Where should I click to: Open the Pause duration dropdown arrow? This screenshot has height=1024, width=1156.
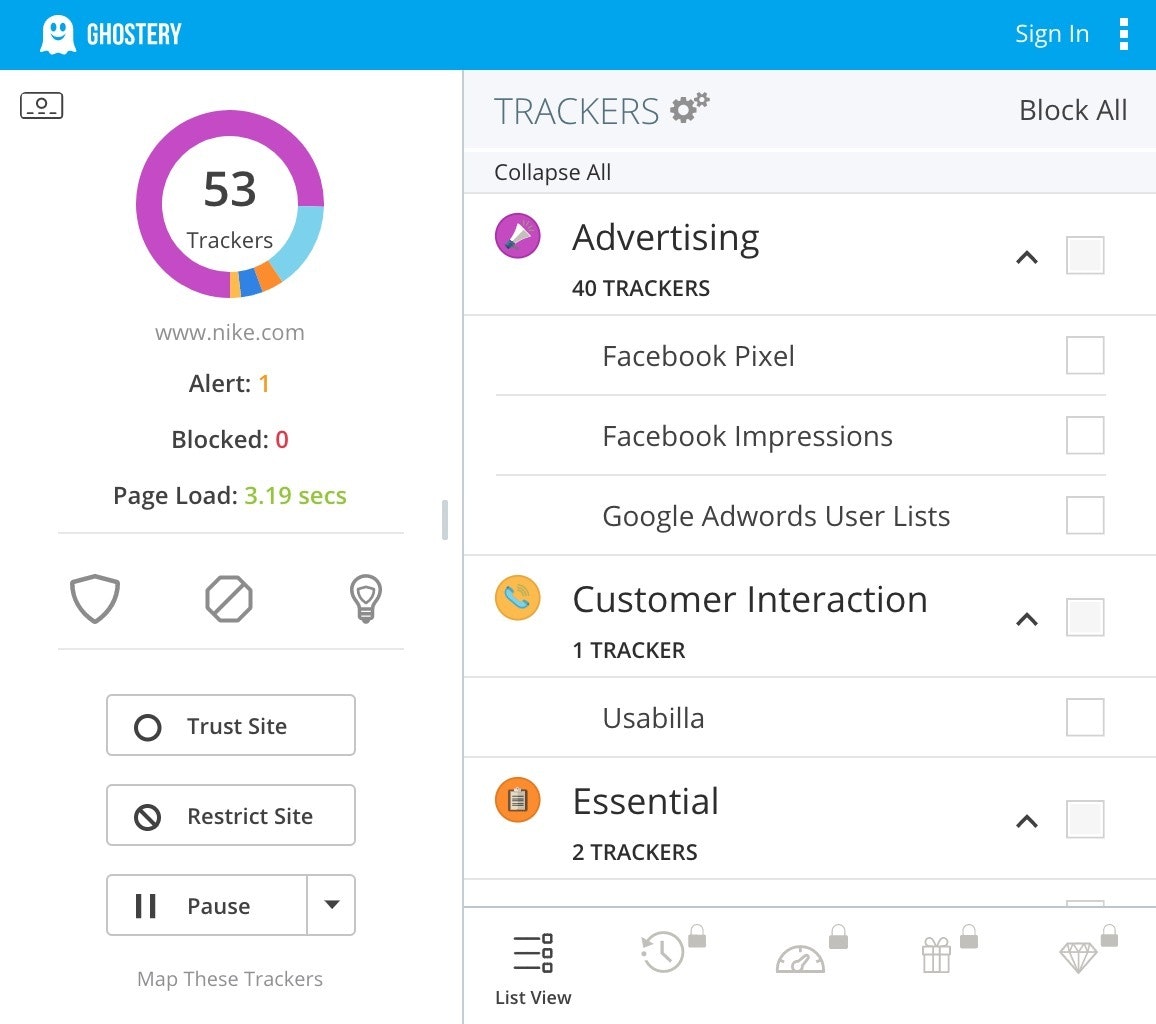click(x=332, y=905)
